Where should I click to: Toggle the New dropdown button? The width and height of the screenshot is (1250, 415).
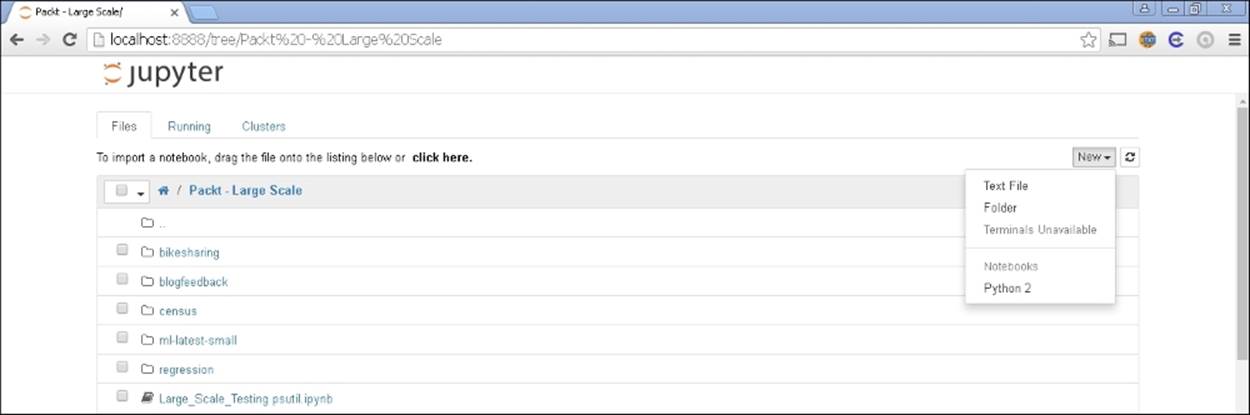coord(1094,157)
